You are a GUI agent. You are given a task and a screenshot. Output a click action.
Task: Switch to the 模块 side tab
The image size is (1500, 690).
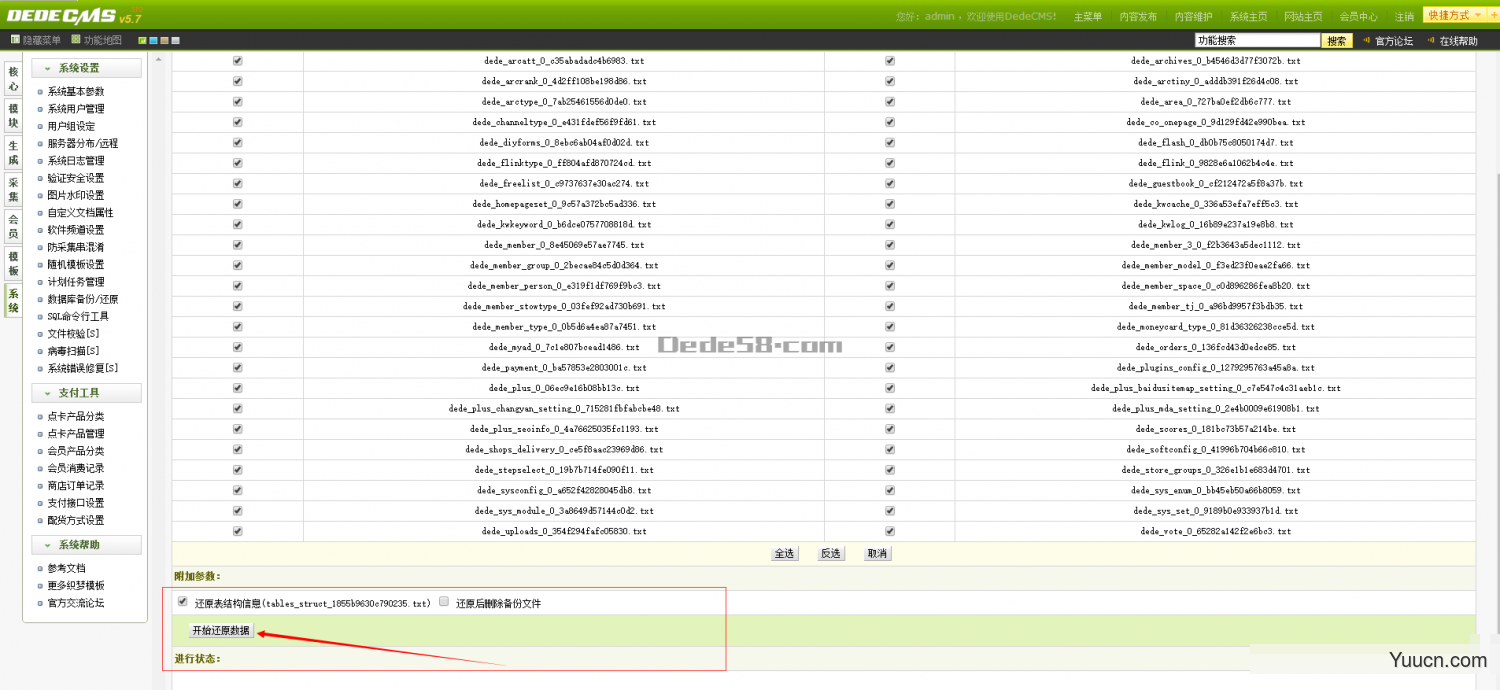coord(13,115)
